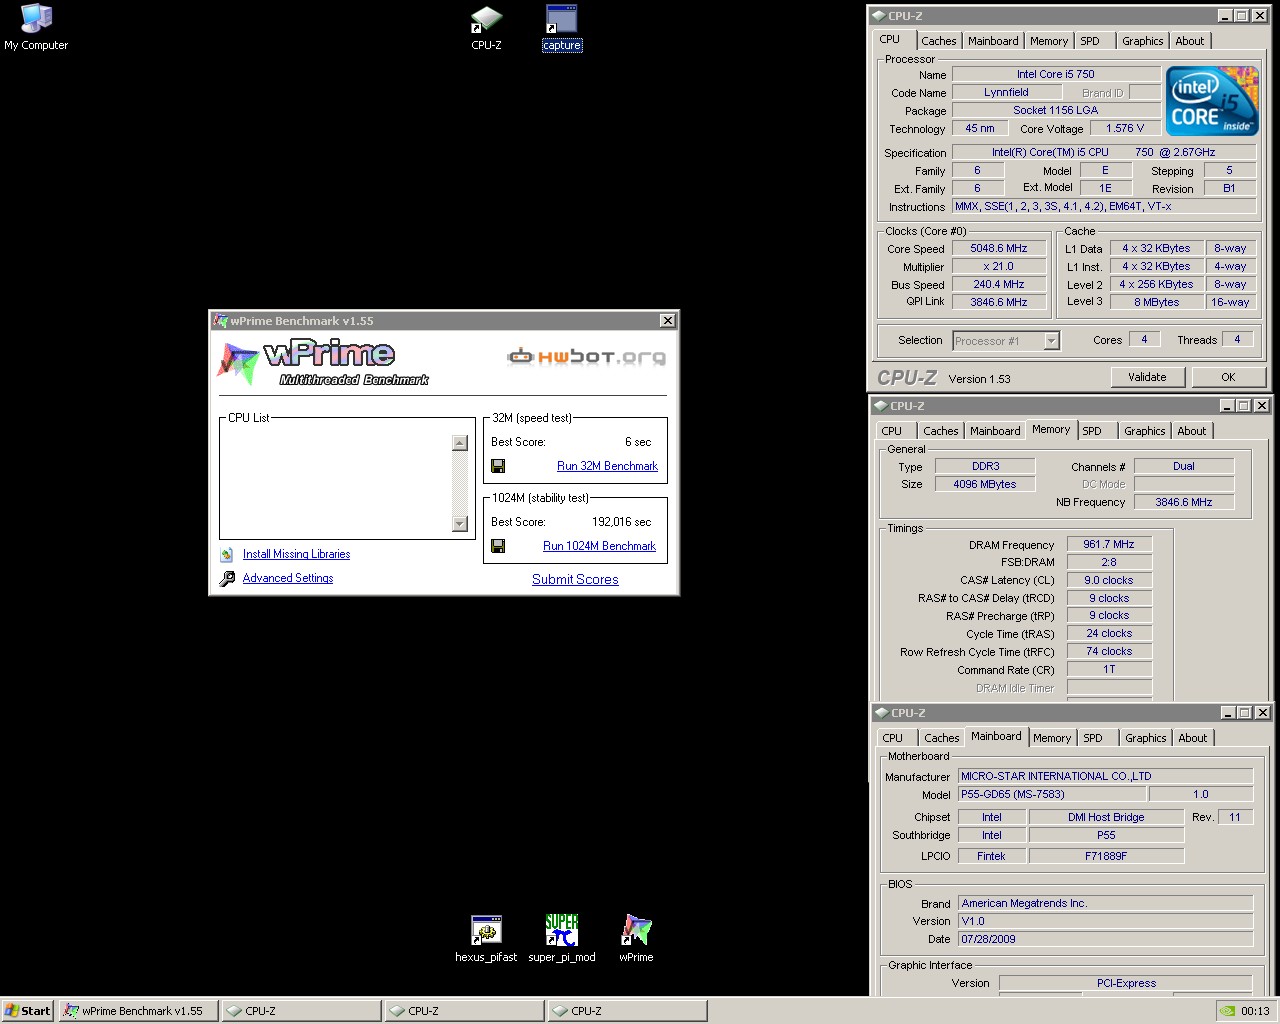
Task: Close the wPrime Benchmark window
Action: click(x=667, y=320)
